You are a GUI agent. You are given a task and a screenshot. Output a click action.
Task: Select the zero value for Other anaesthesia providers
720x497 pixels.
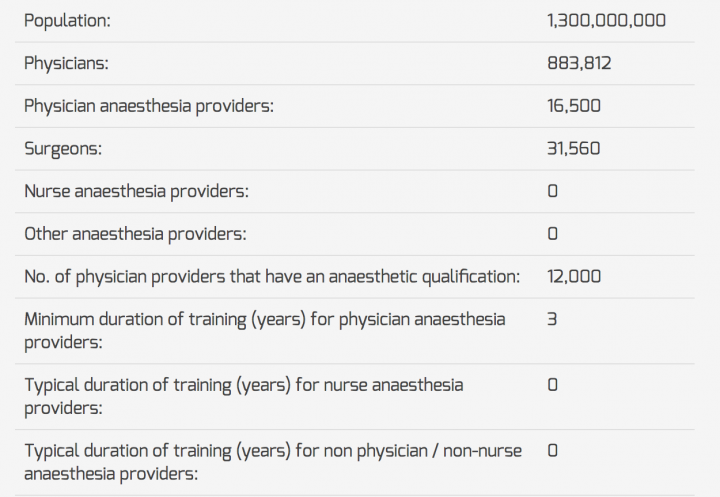(x=553, y=234)
